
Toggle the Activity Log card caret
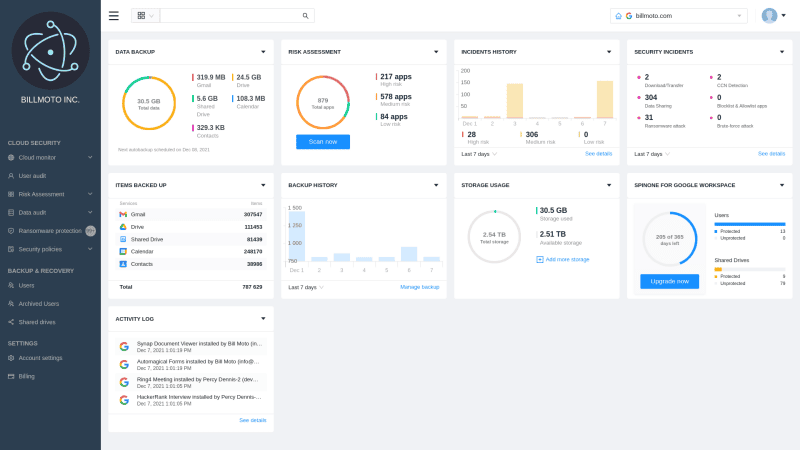point(263,319)
